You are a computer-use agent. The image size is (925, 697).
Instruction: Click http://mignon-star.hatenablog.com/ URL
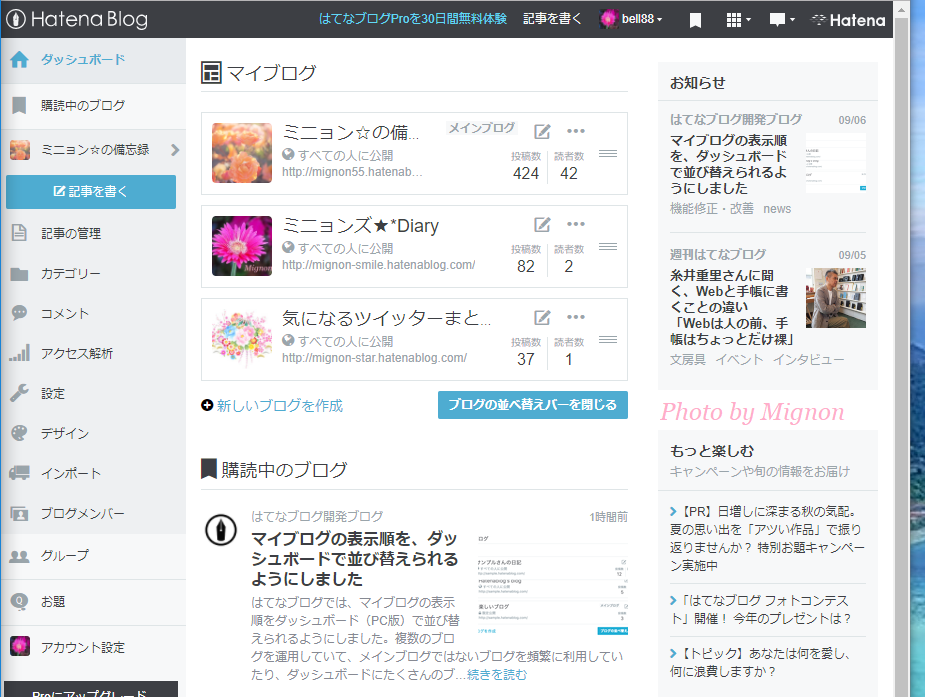374,358
